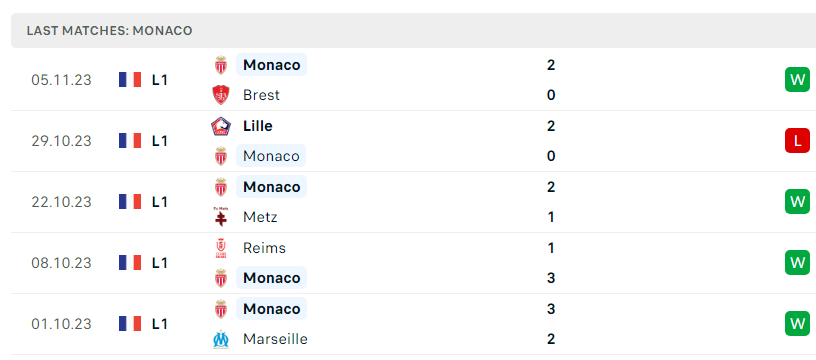Open the Marseille team page
The width and height of the screenshot is (816, 360).
pos(275,339)
